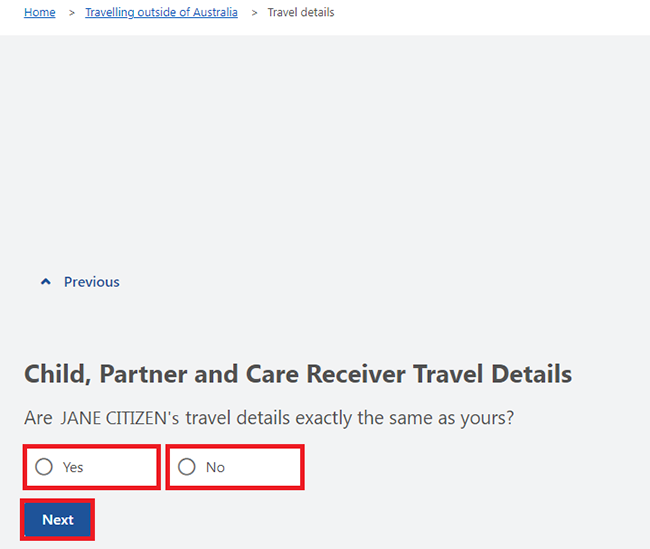Click the 'travel details exactly the same' question text
This screenshot has width=650, height=549.
click(x=310, y=418)
